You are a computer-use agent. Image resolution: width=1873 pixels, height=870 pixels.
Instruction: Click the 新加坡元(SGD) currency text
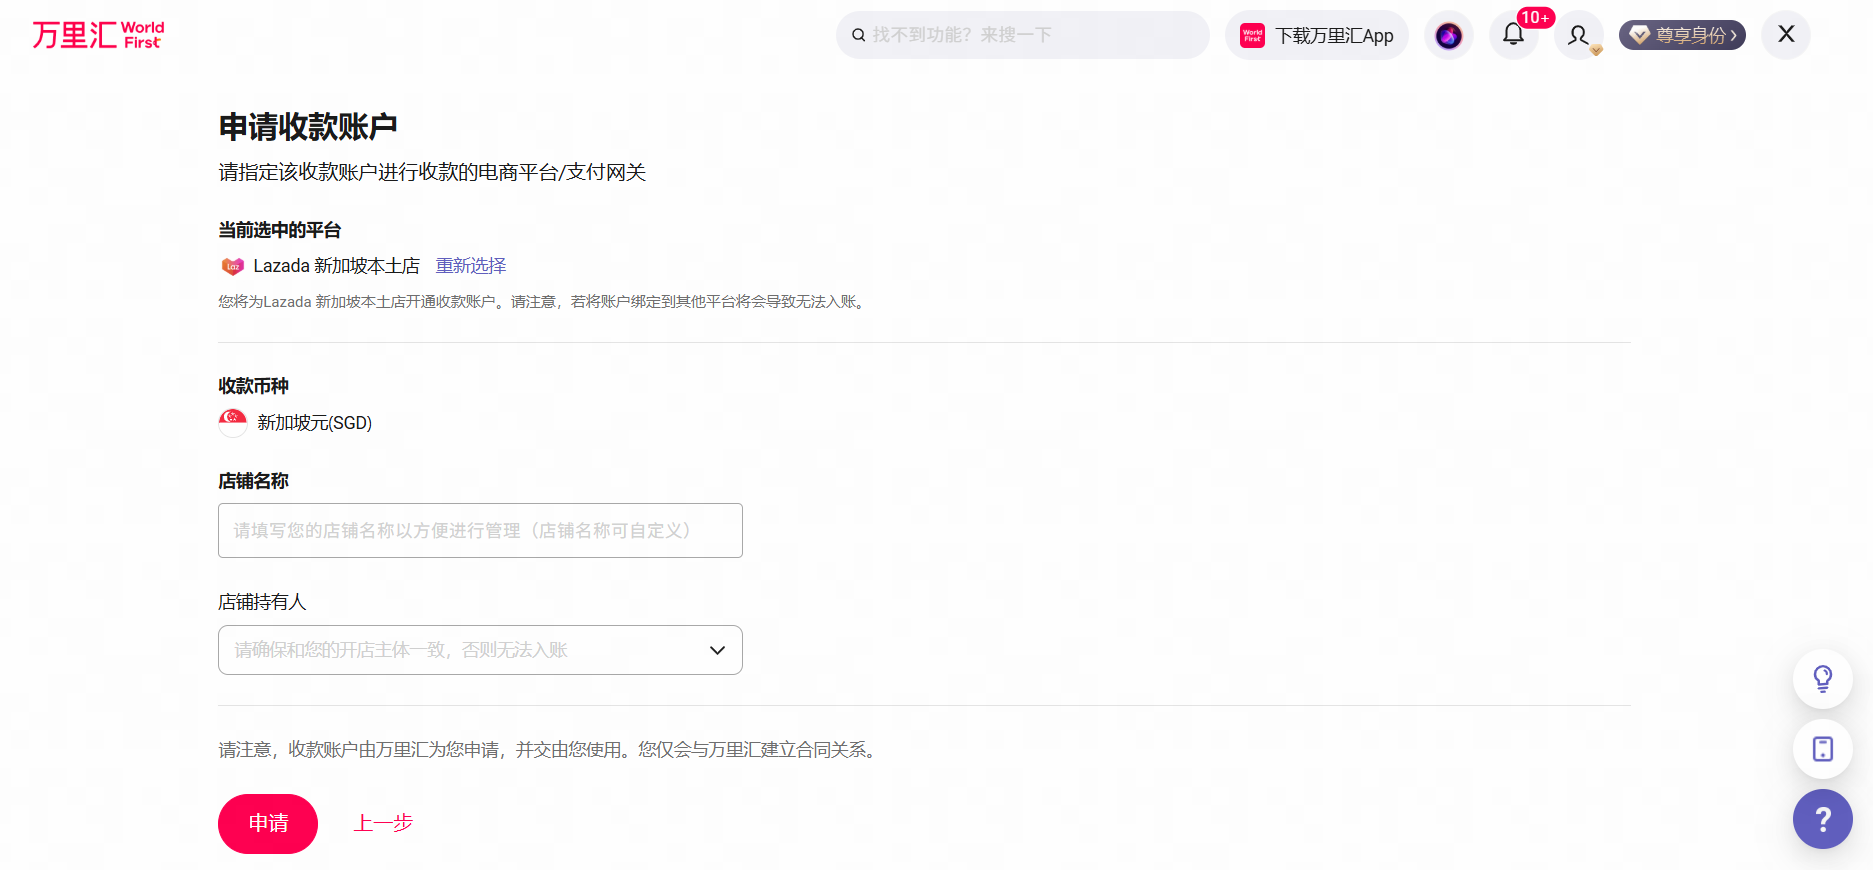(314, 423)
